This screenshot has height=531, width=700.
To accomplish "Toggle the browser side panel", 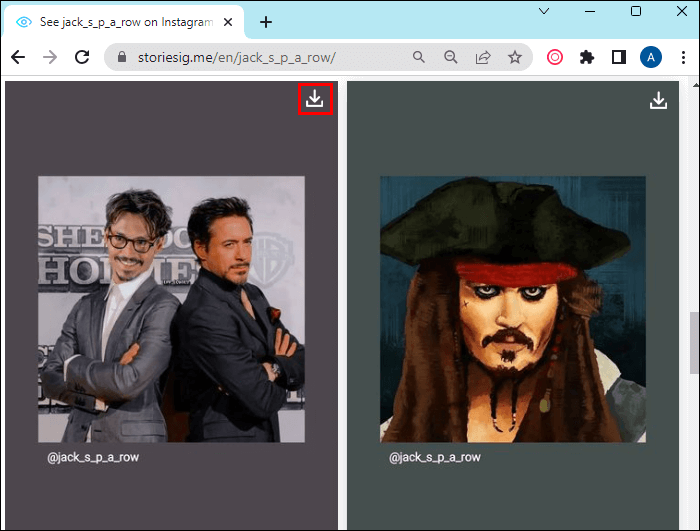I will pyautogui.click(x=618, y=57).
